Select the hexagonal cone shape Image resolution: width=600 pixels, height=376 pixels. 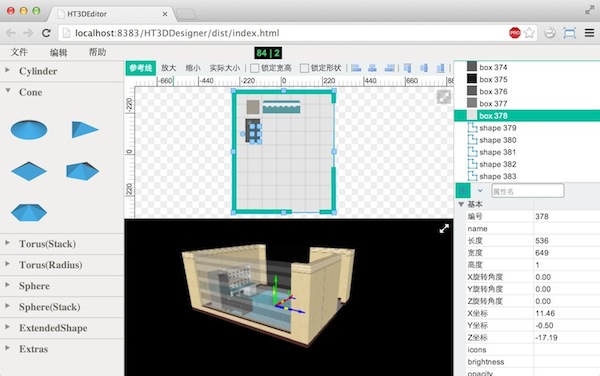click(x=29, y=212)
